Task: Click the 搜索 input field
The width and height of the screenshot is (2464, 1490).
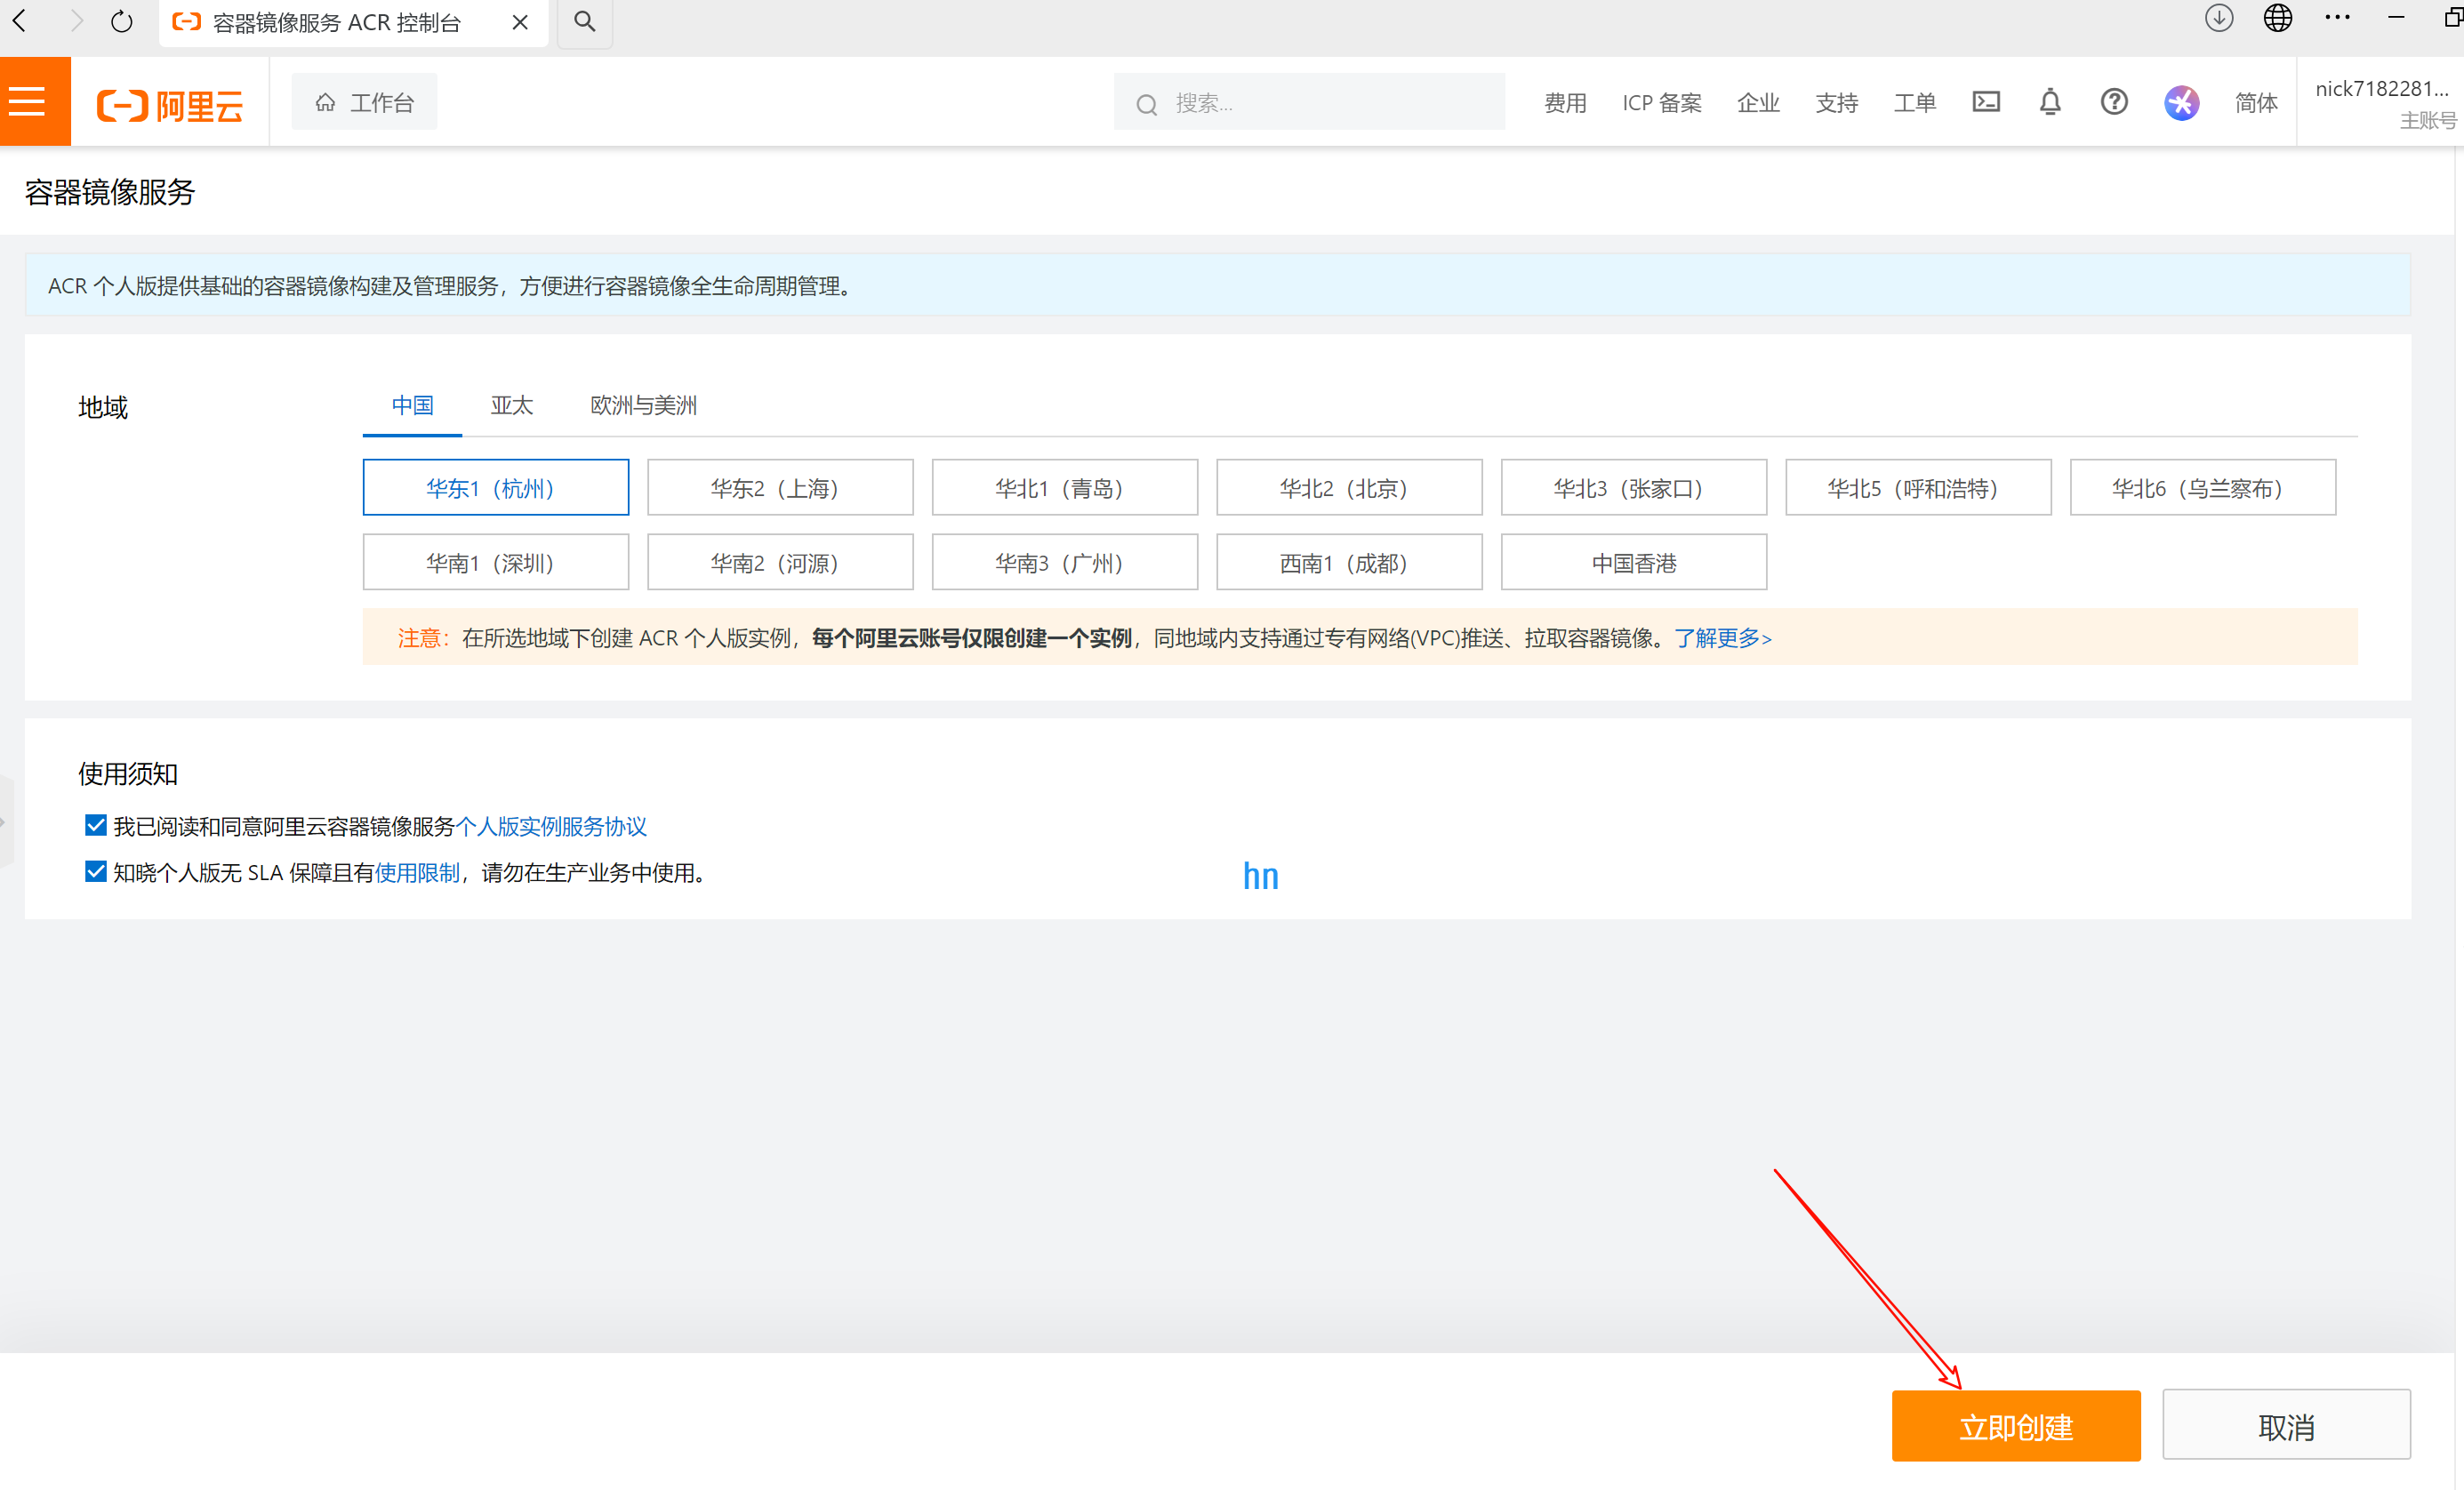Action: [1320, 103]
